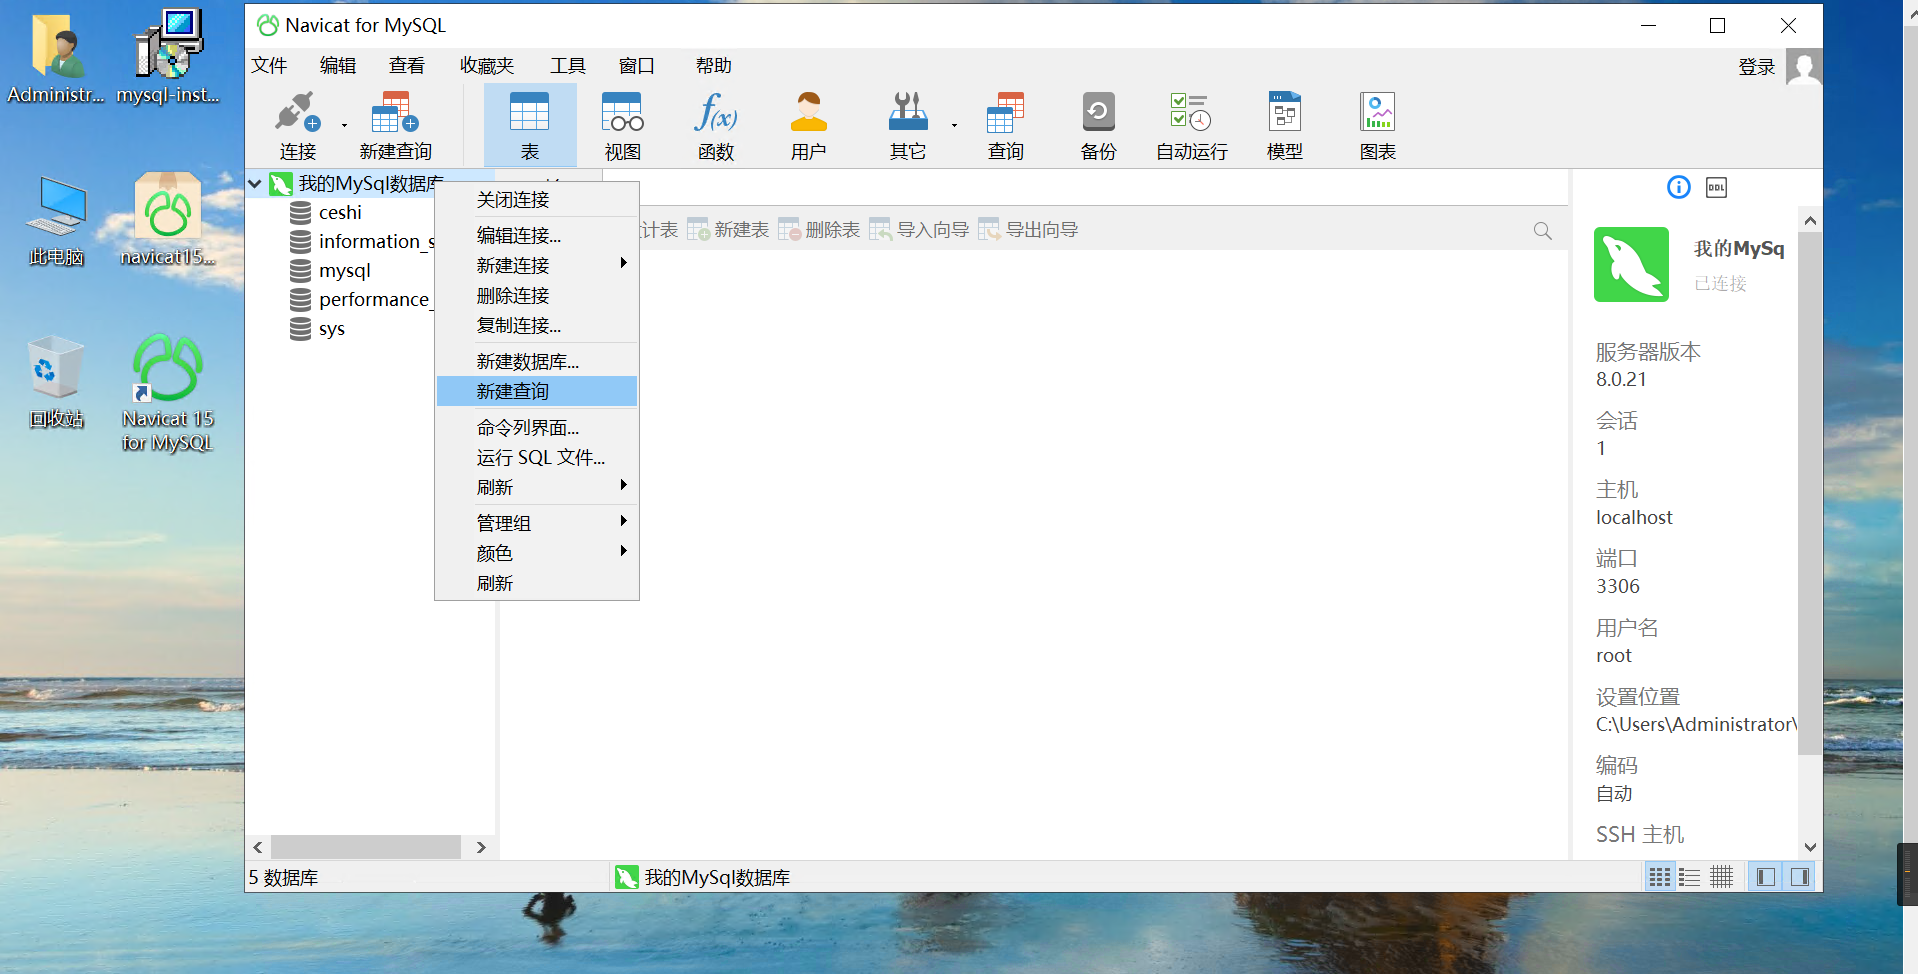Show the DDL panel icon
This screenshot has height=974, width=1918.
click(1716, 187)
